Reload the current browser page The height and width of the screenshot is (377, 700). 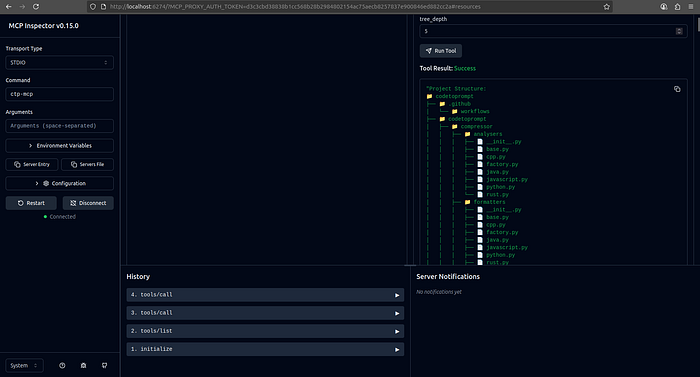(36, 7)
